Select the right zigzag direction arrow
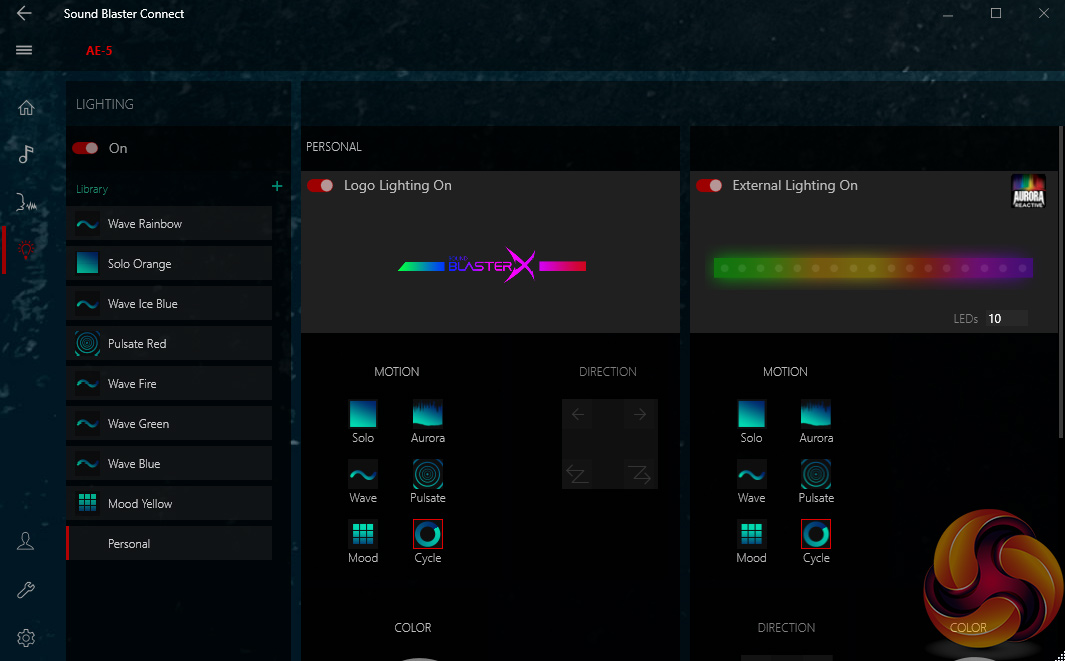The image size is (1065, 661). [639, 474]
